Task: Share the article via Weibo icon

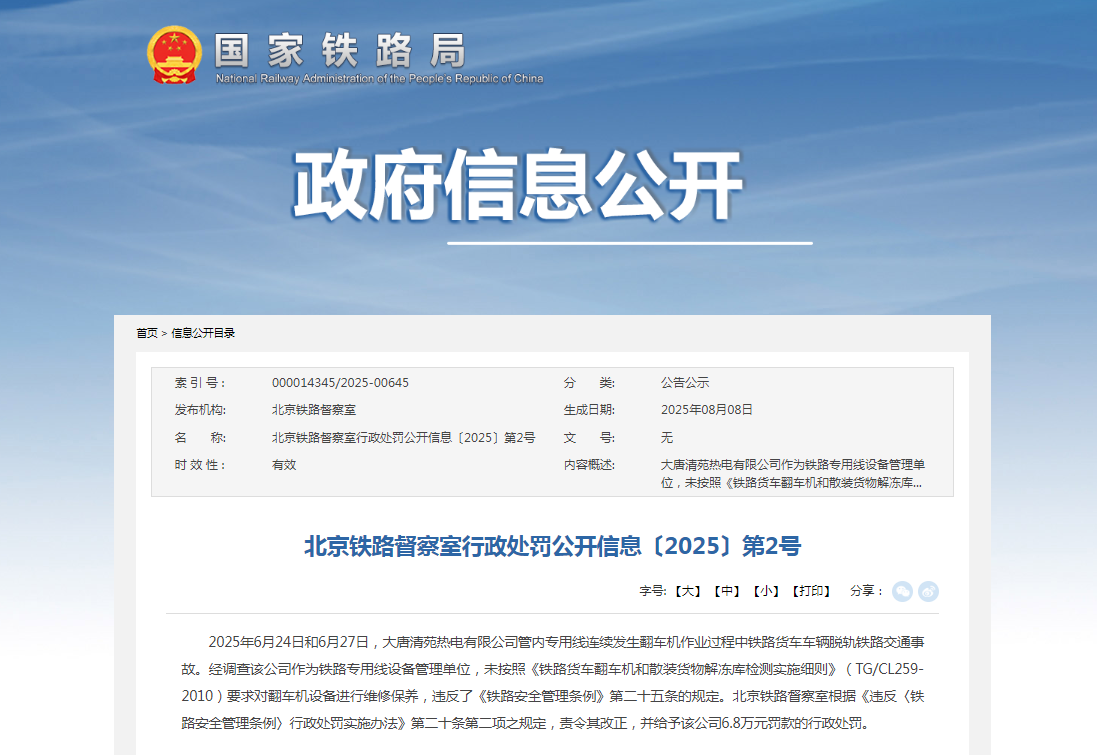Action: (928, 591)
